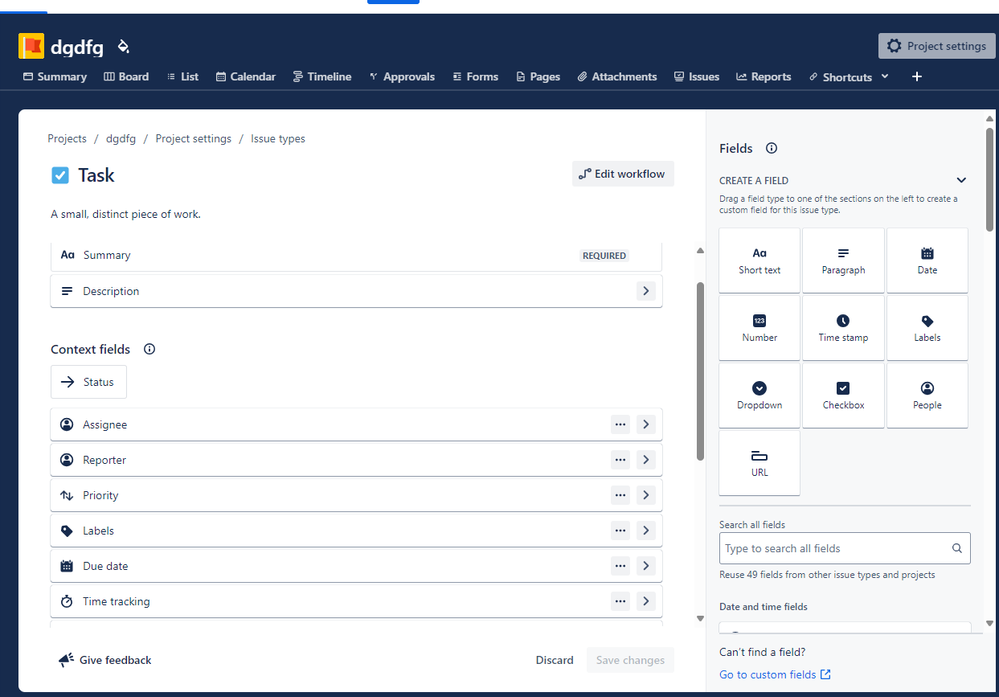Open the Calendar tab
The image size is (999, 697).
click(x=246, y=76)
